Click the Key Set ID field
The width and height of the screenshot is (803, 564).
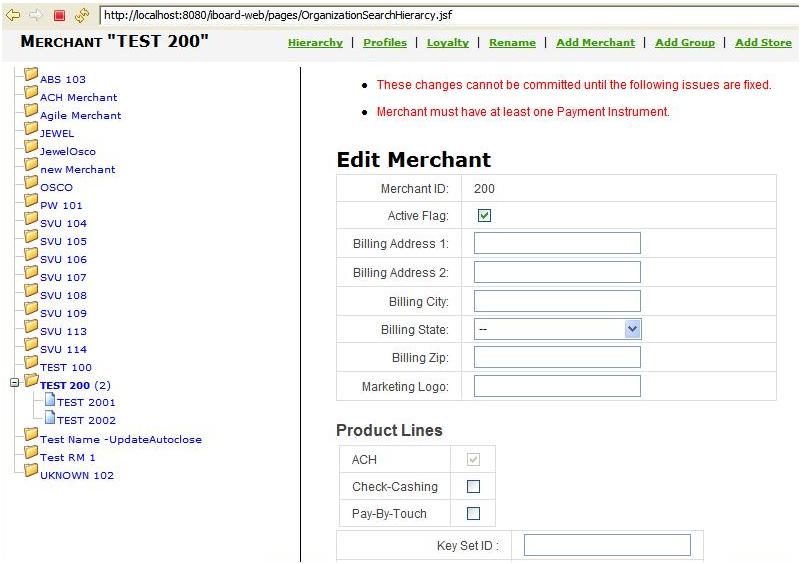click(x=607, y=545)
